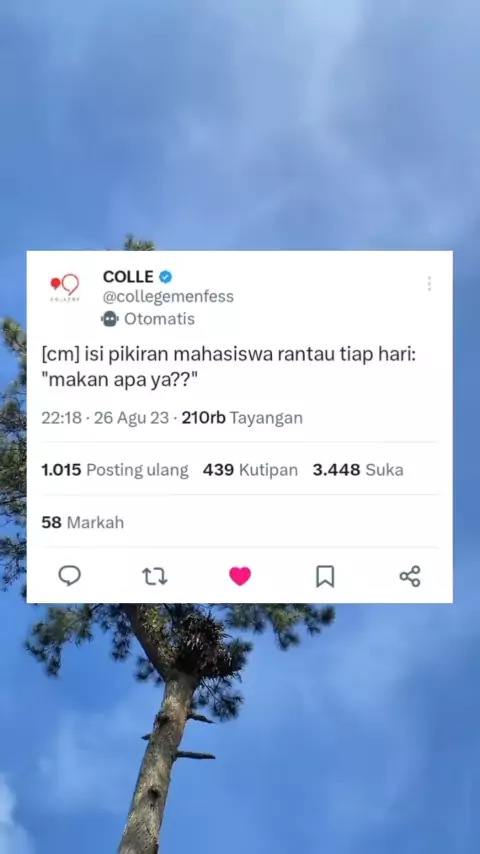View the 439 Kutipan quotes
The height and width of the screenshot is (854, 480).
pos(251,470)
